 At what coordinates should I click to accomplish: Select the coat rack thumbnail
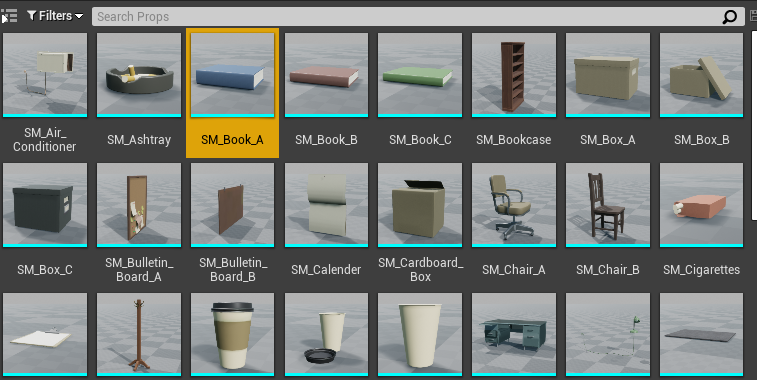(x=139, y=334)
